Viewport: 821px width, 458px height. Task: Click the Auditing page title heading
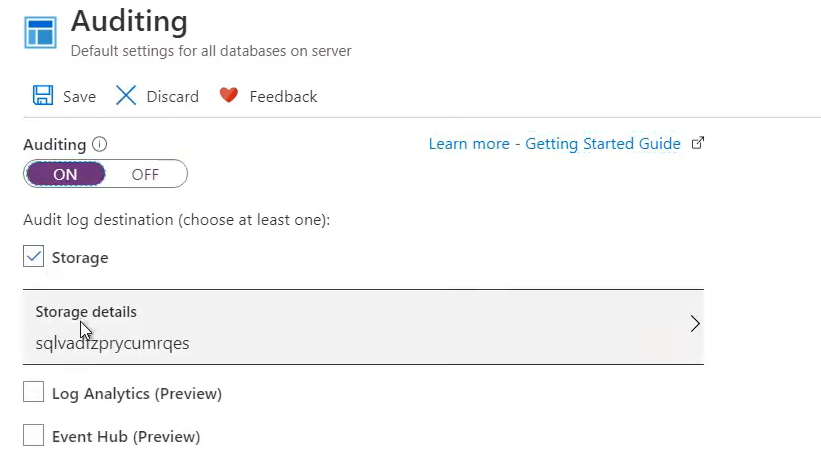[129, 20]
